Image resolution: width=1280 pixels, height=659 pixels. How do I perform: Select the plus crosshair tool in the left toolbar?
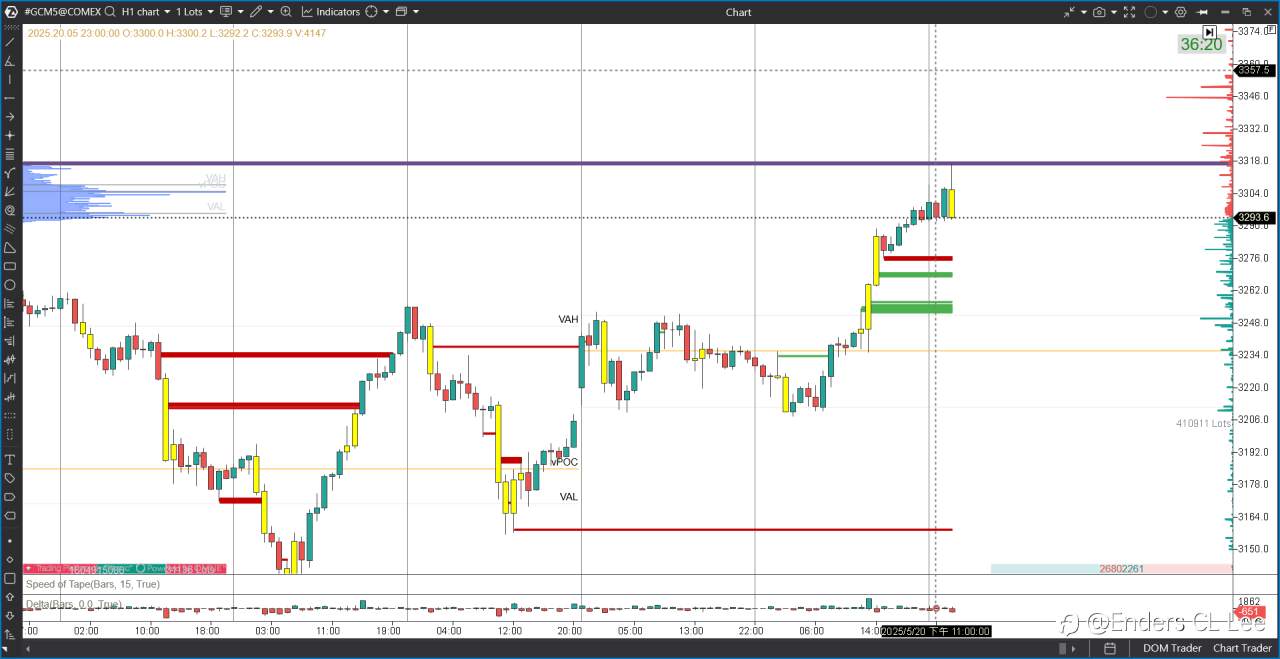coord(10,135)
